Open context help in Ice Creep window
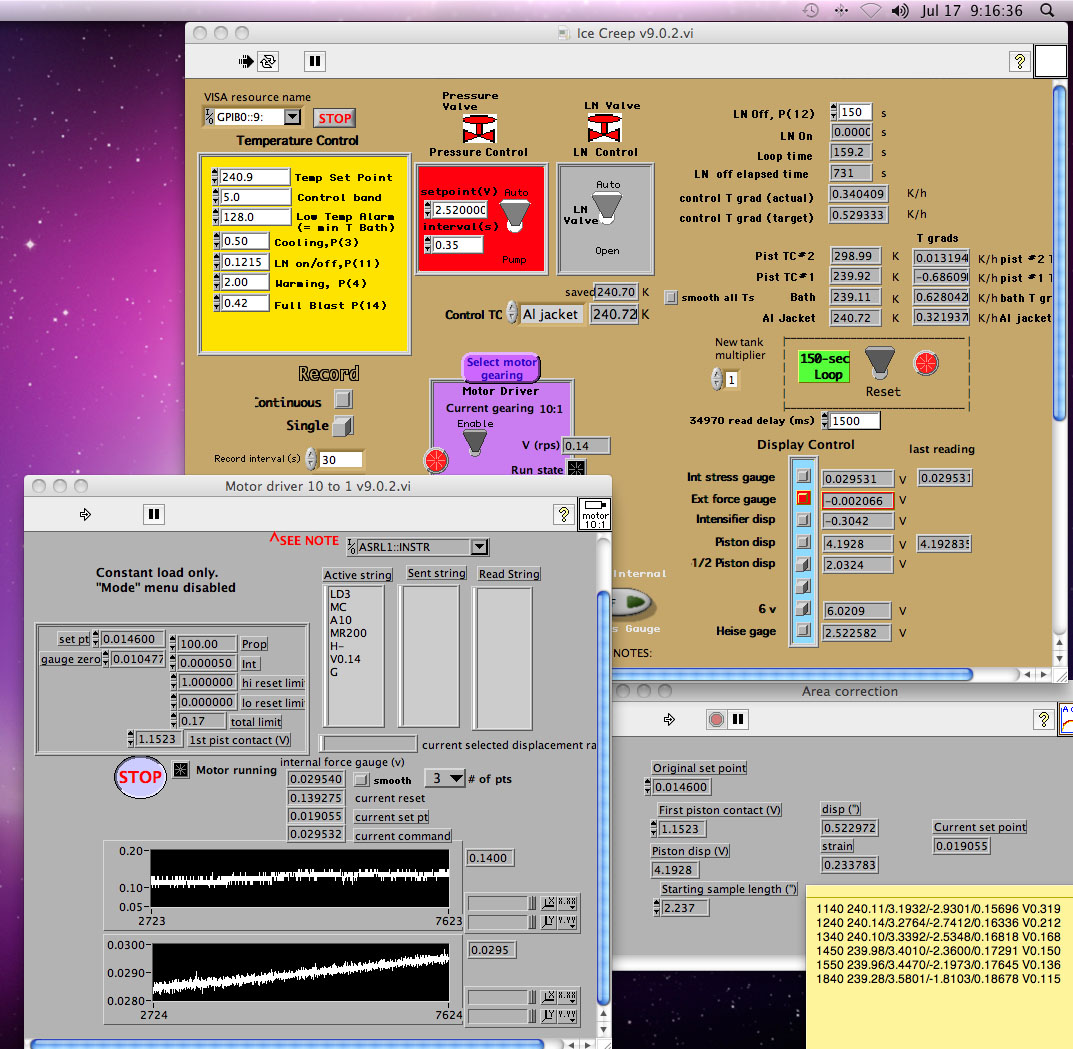1073x1049 pixels. click(x=1019, y=61)
